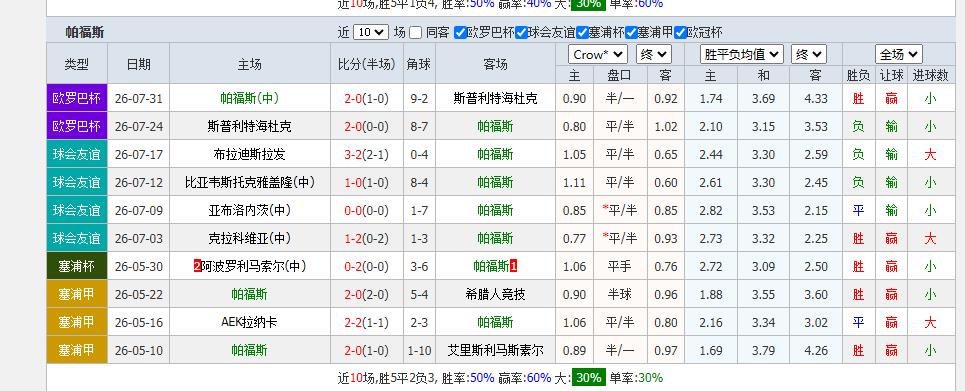Image resolution: width=965 pixels, height=391 pixels.
Task: Click the 比分(半场) column header
Action: pyautogui.click(x=367, y=64)
